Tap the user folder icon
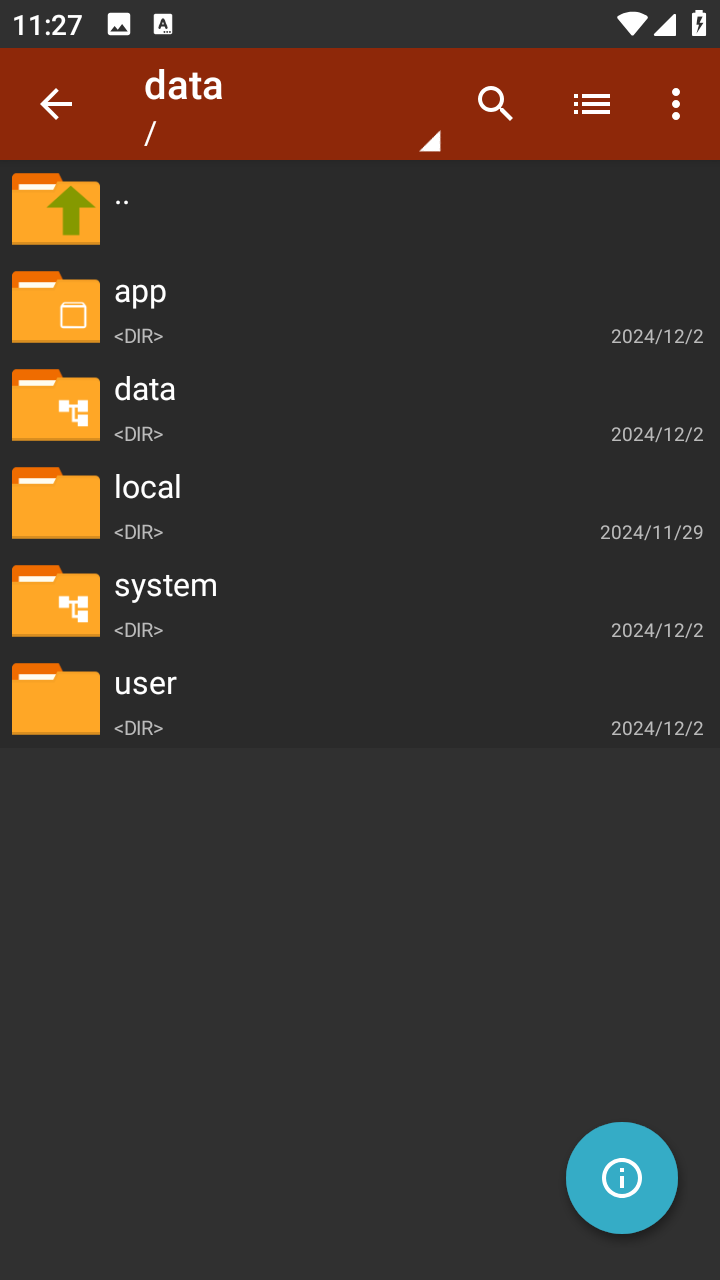The image size is (720, 1280). tap(56, 699)
